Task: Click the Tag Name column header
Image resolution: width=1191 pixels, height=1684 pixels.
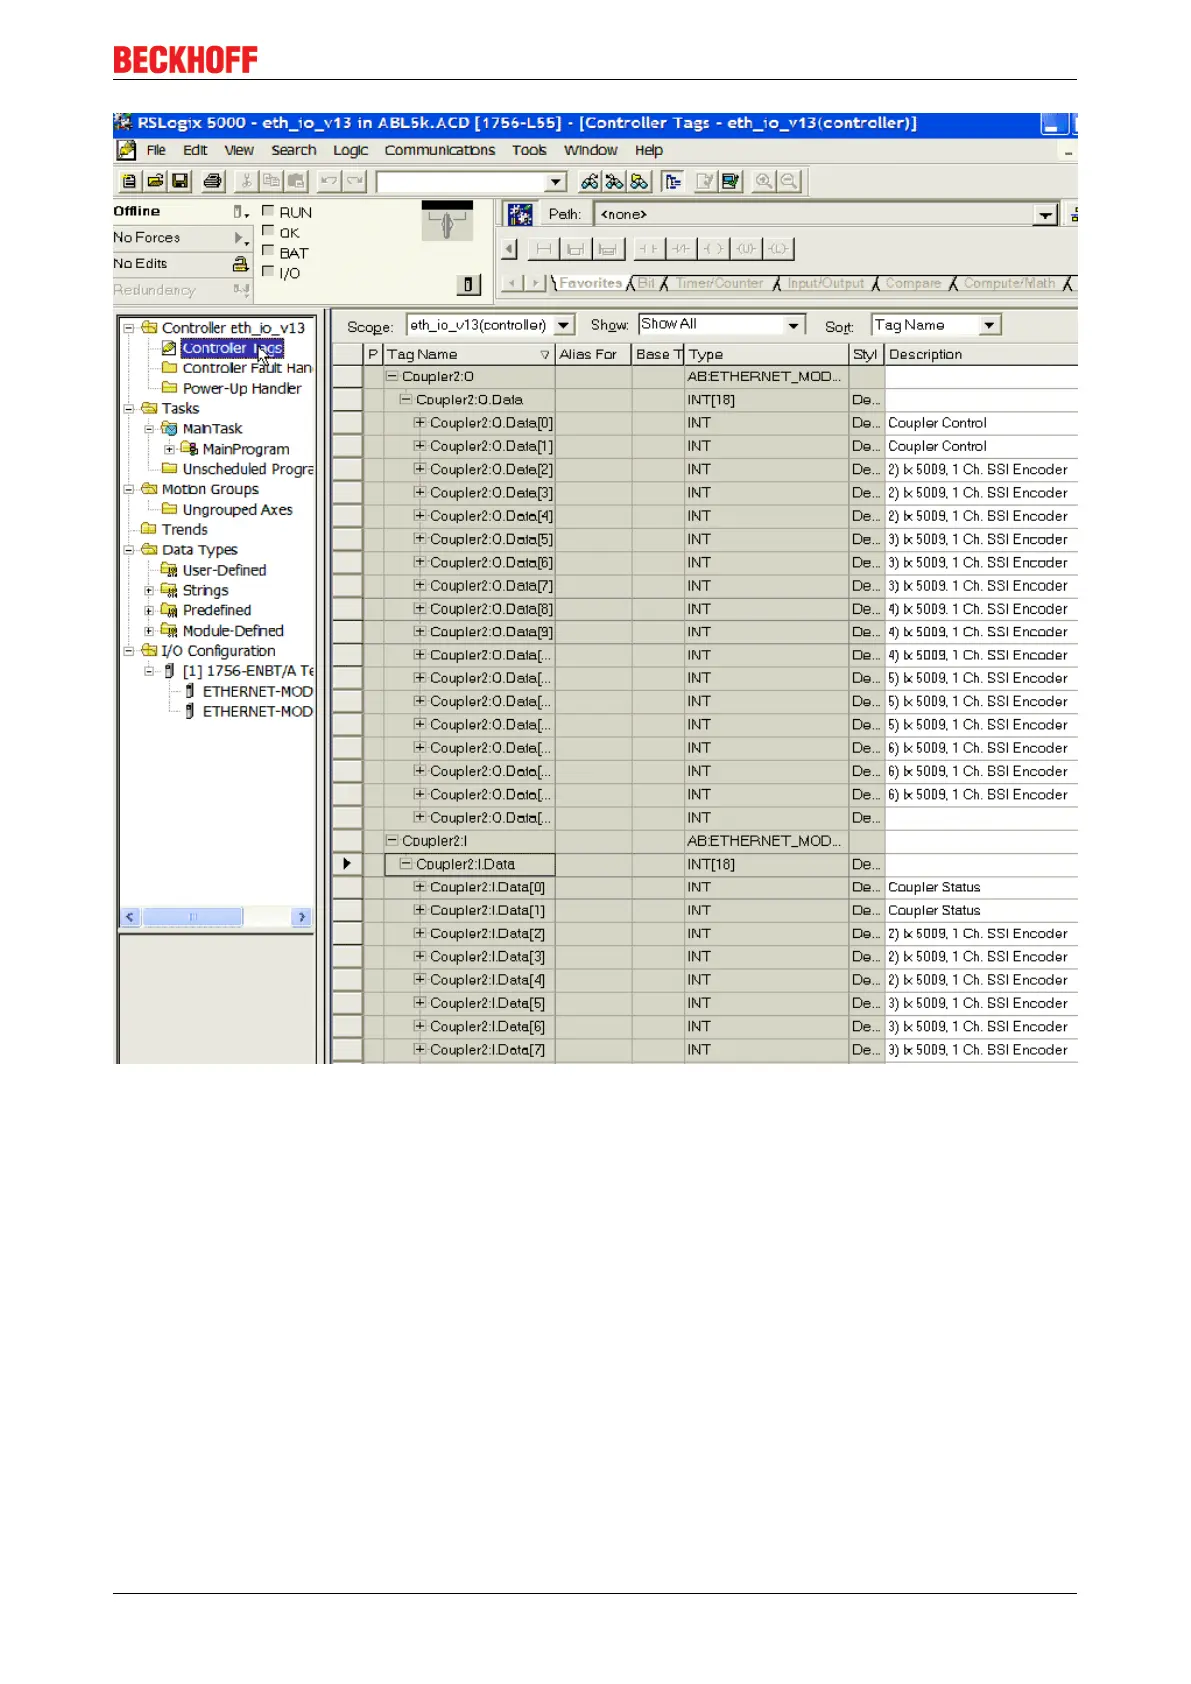Action: [469, 354]
